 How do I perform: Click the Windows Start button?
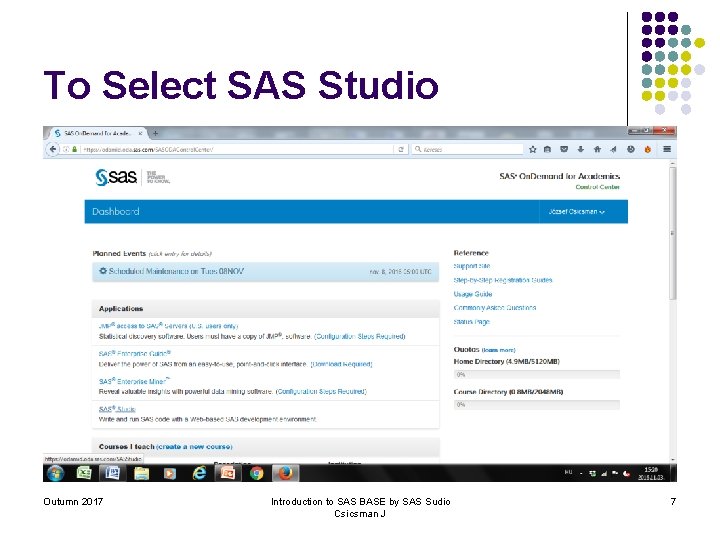point(56,473)
